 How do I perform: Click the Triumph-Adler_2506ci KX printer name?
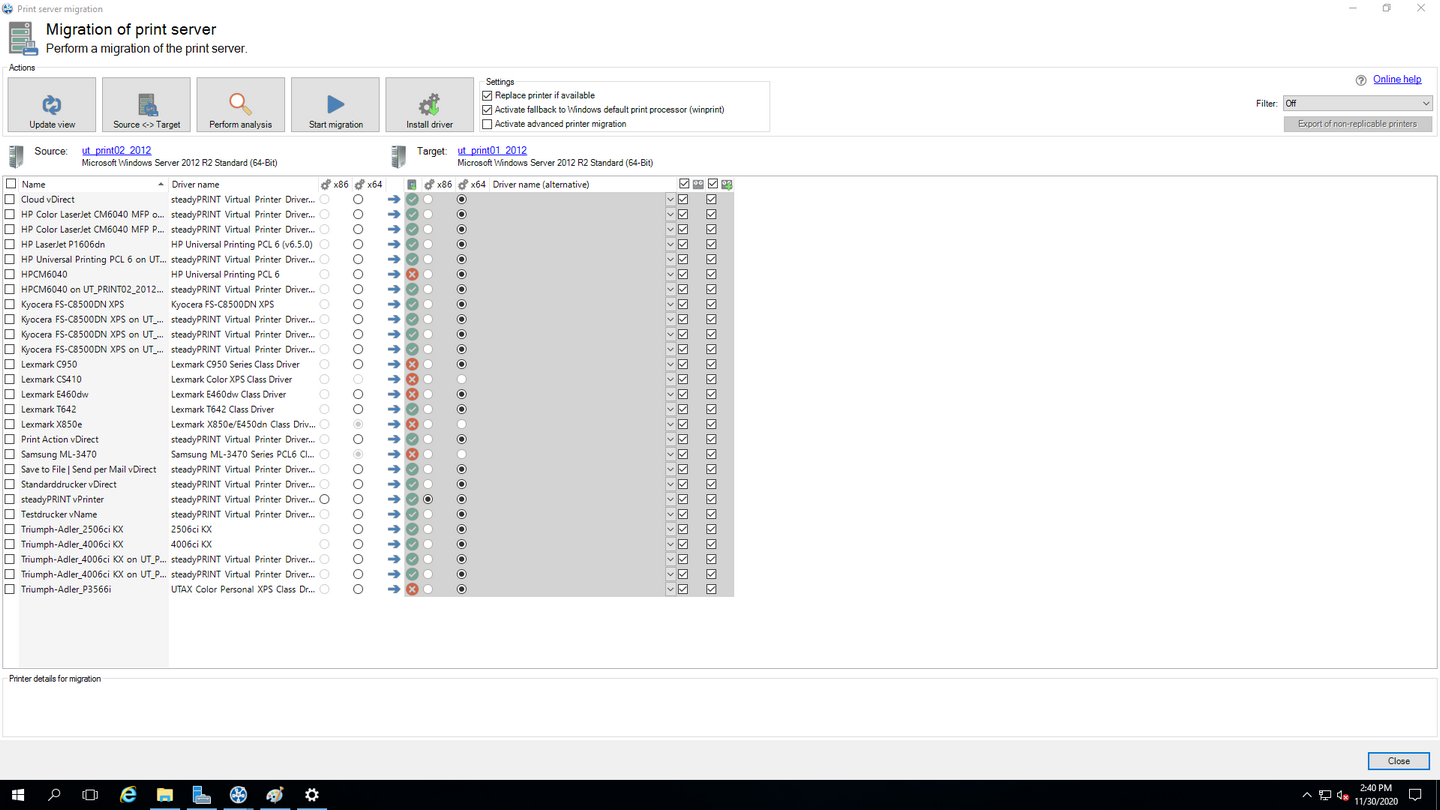[x=72, y=529]
